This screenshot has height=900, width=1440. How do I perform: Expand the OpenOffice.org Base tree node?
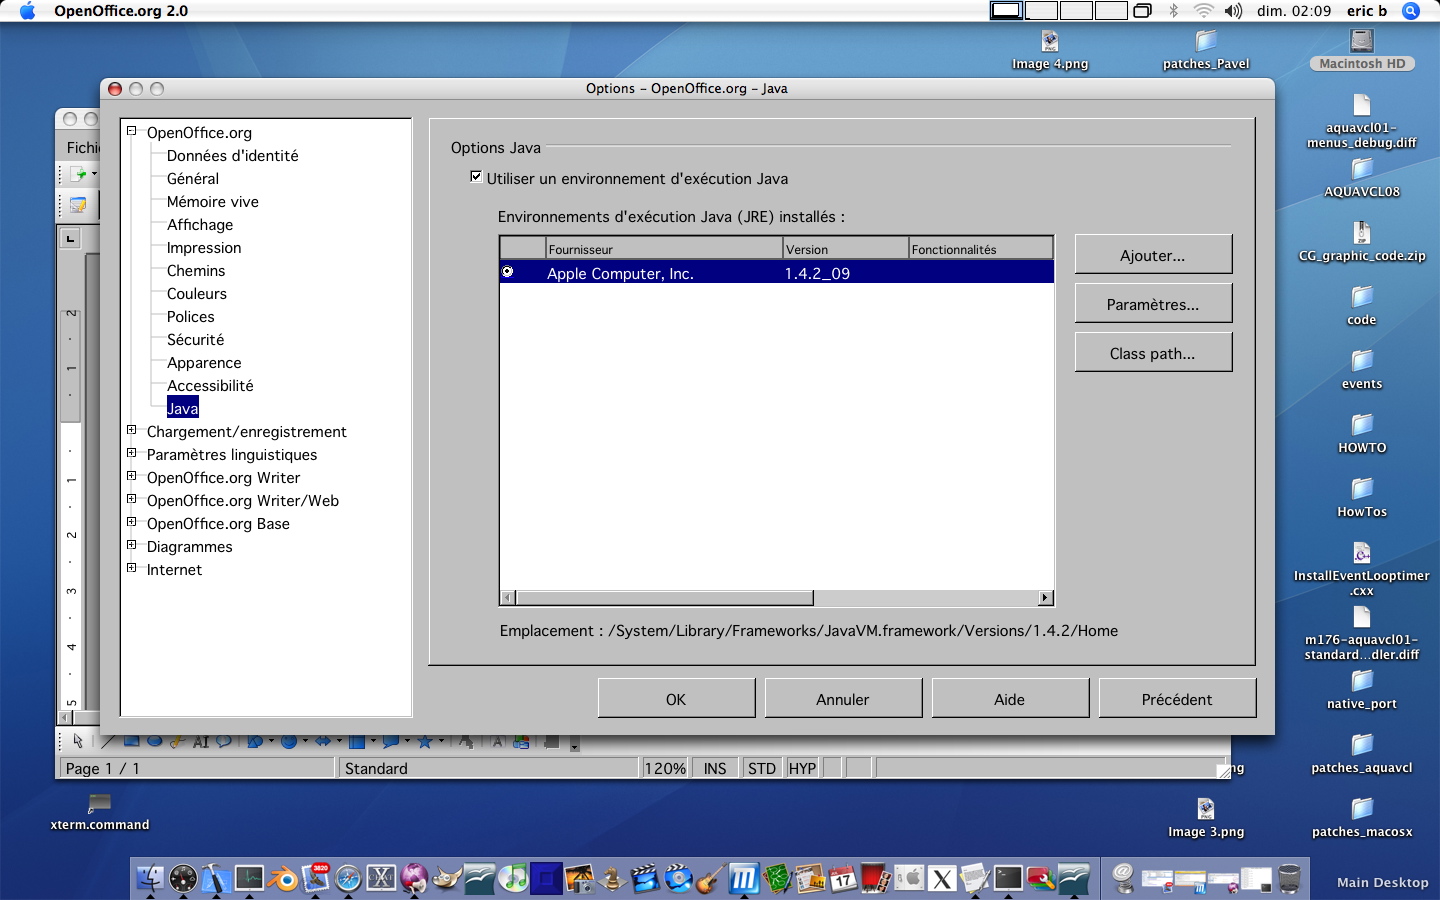(x=131, y=522)
